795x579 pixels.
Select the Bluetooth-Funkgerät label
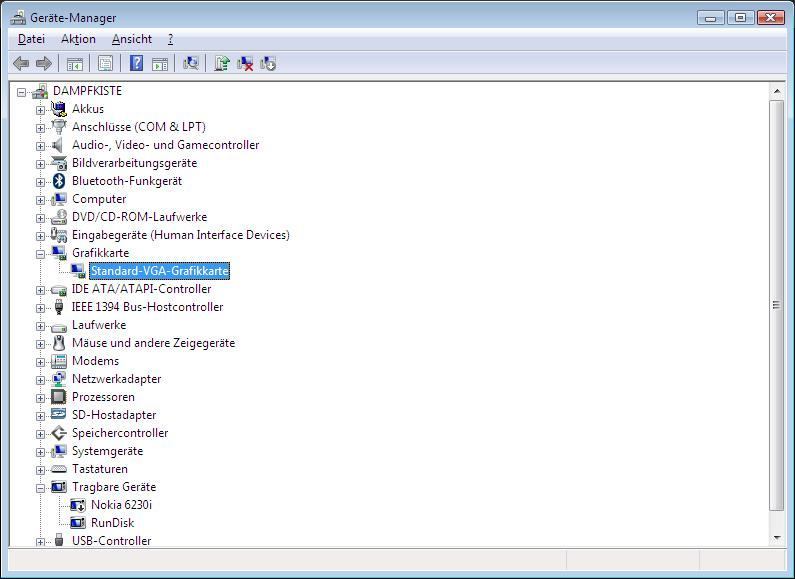[x=127, y=181]
